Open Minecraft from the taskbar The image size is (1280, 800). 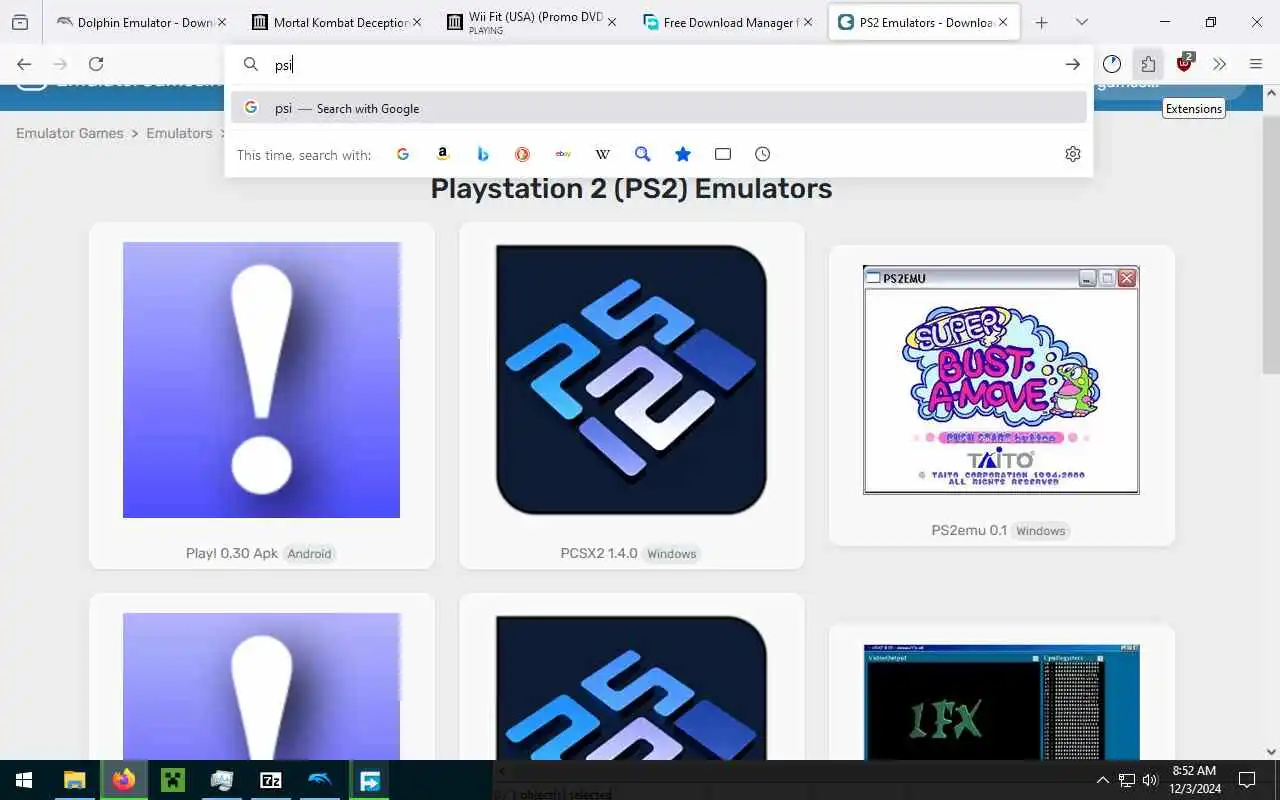pyautogui.click(x=172, y=780)
